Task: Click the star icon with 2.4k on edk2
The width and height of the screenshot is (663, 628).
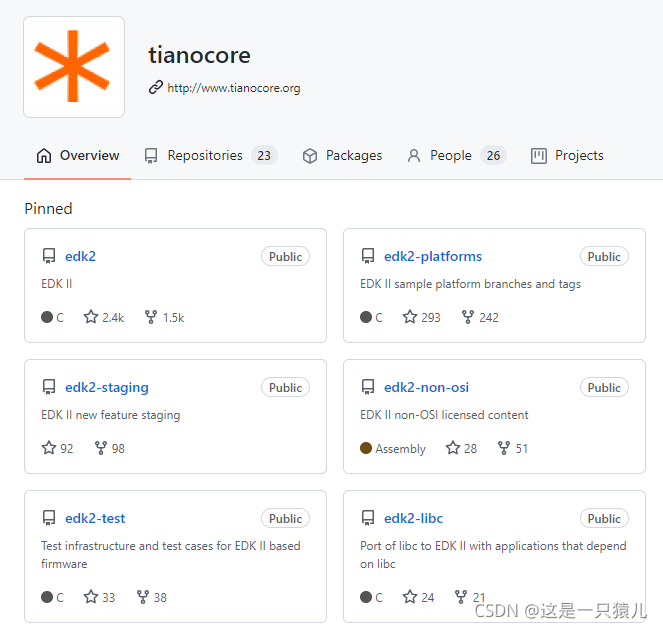Action: point(91,317)
